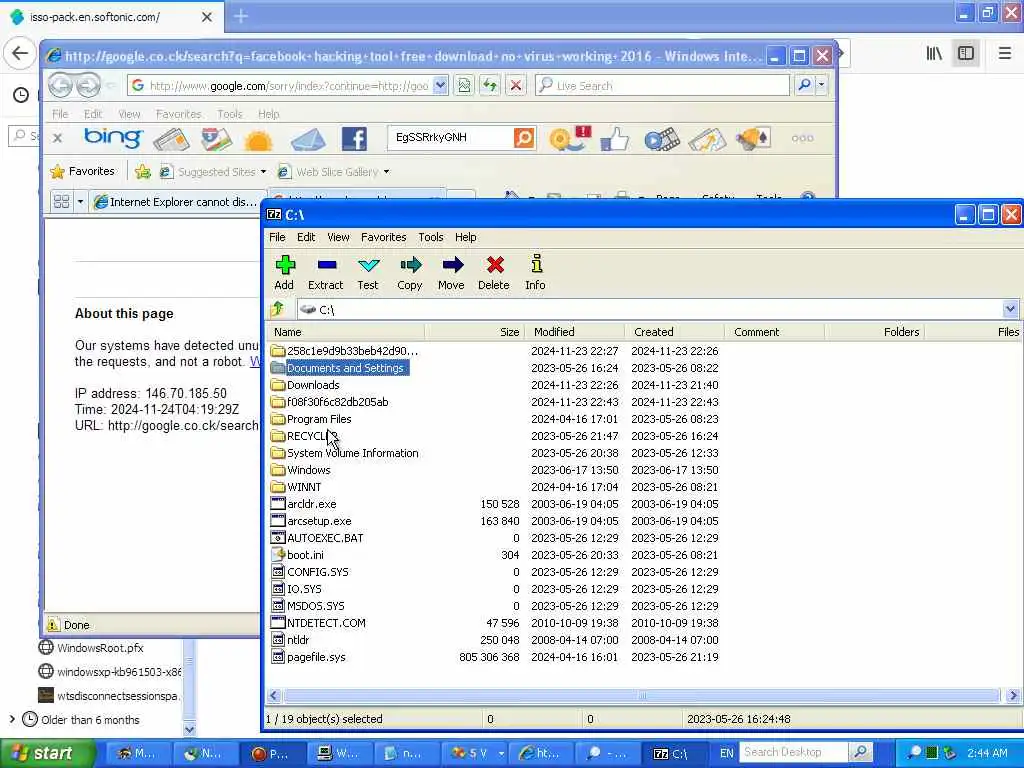Click the thumbs-up icon in the Bing toolbar

[615, 138]
